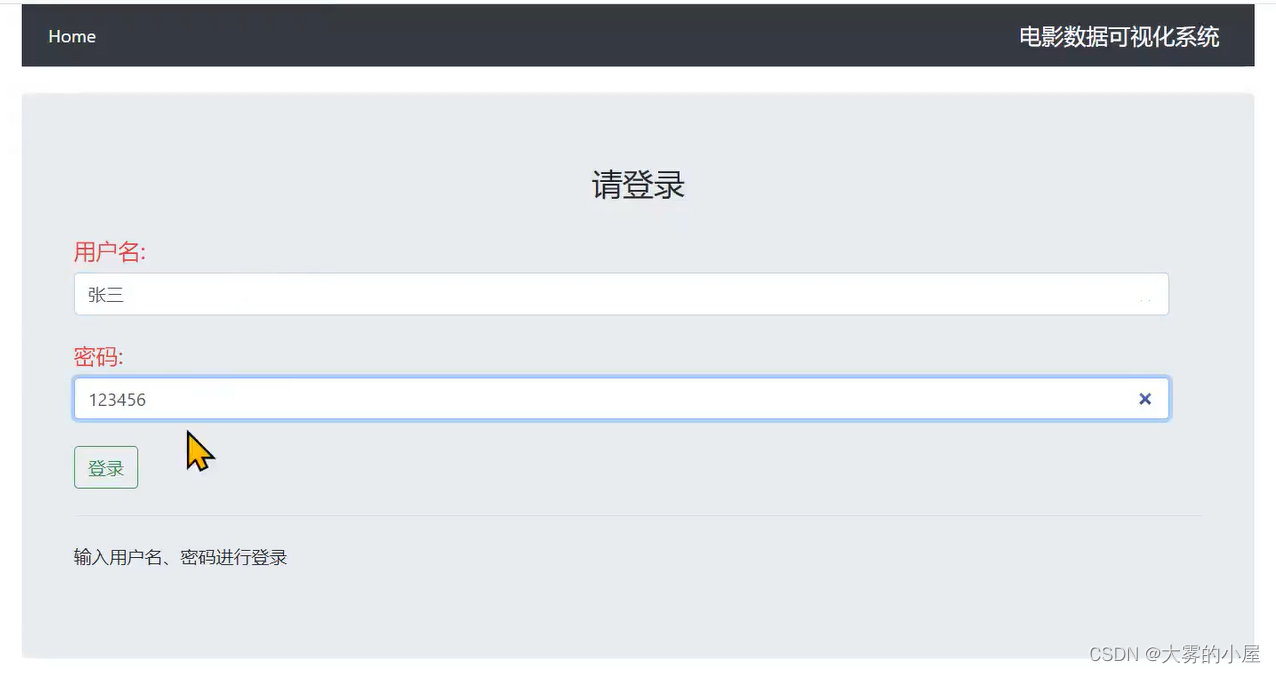The height and width of the screenshot is (673, 1276).
Task: Click the 请登录 heading
Action: point(638,185)
